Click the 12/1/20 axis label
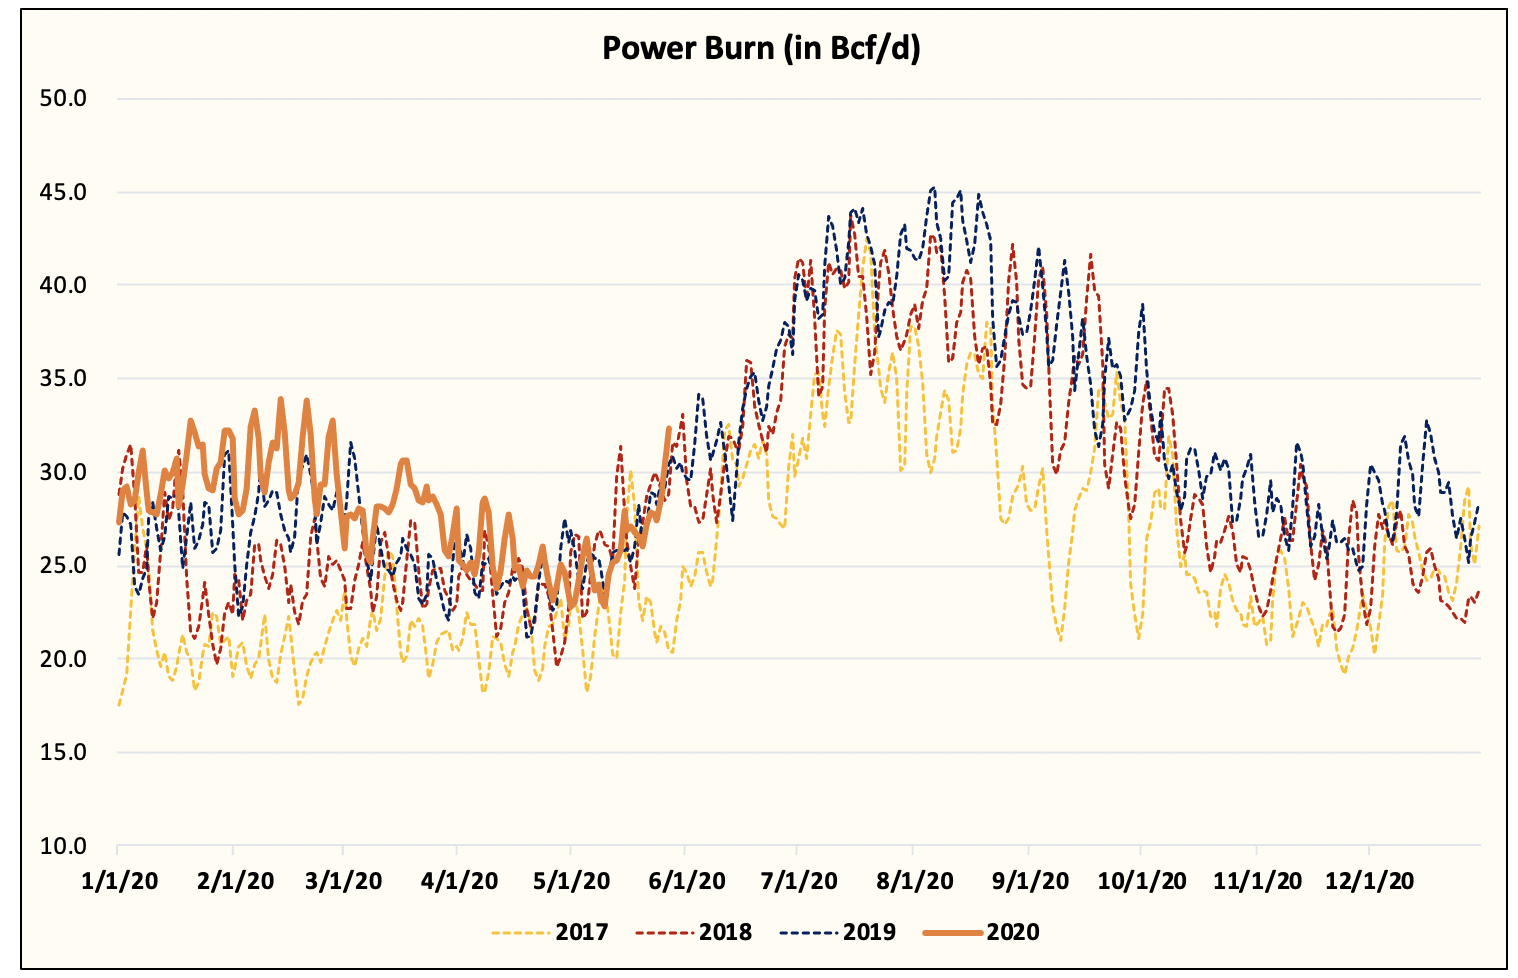Screen dimensions: 1518x978 coord(1371,874)
